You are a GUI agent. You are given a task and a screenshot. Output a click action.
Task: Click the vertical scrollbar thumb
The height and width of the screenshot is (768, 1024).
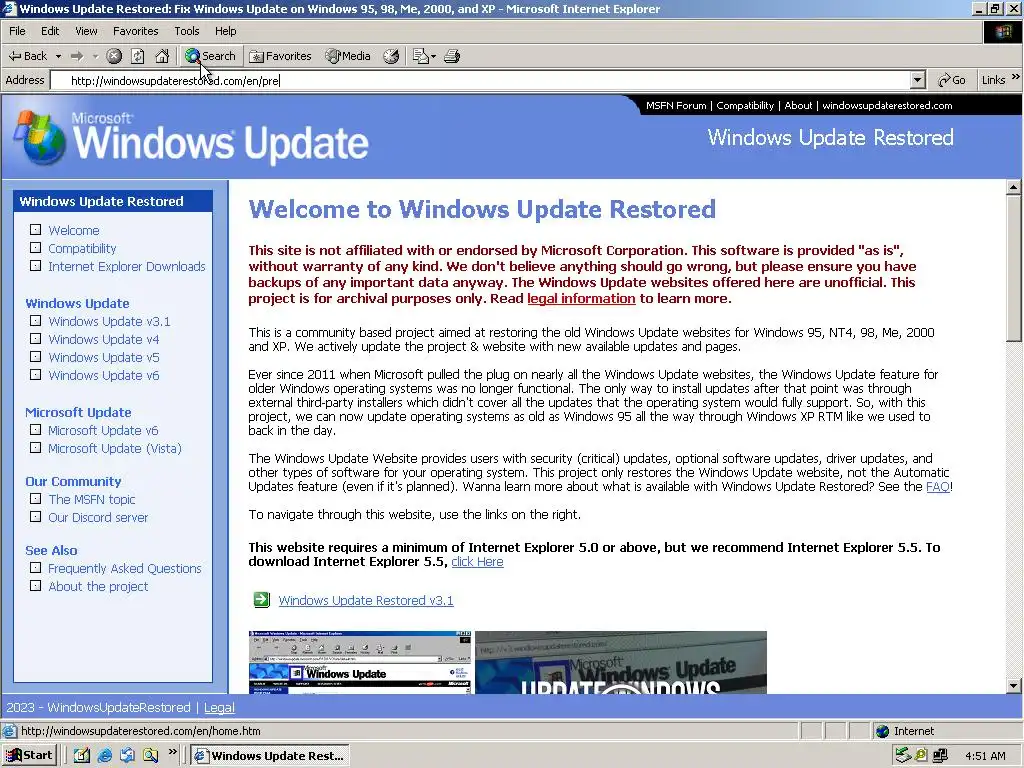pos(1013,268)
